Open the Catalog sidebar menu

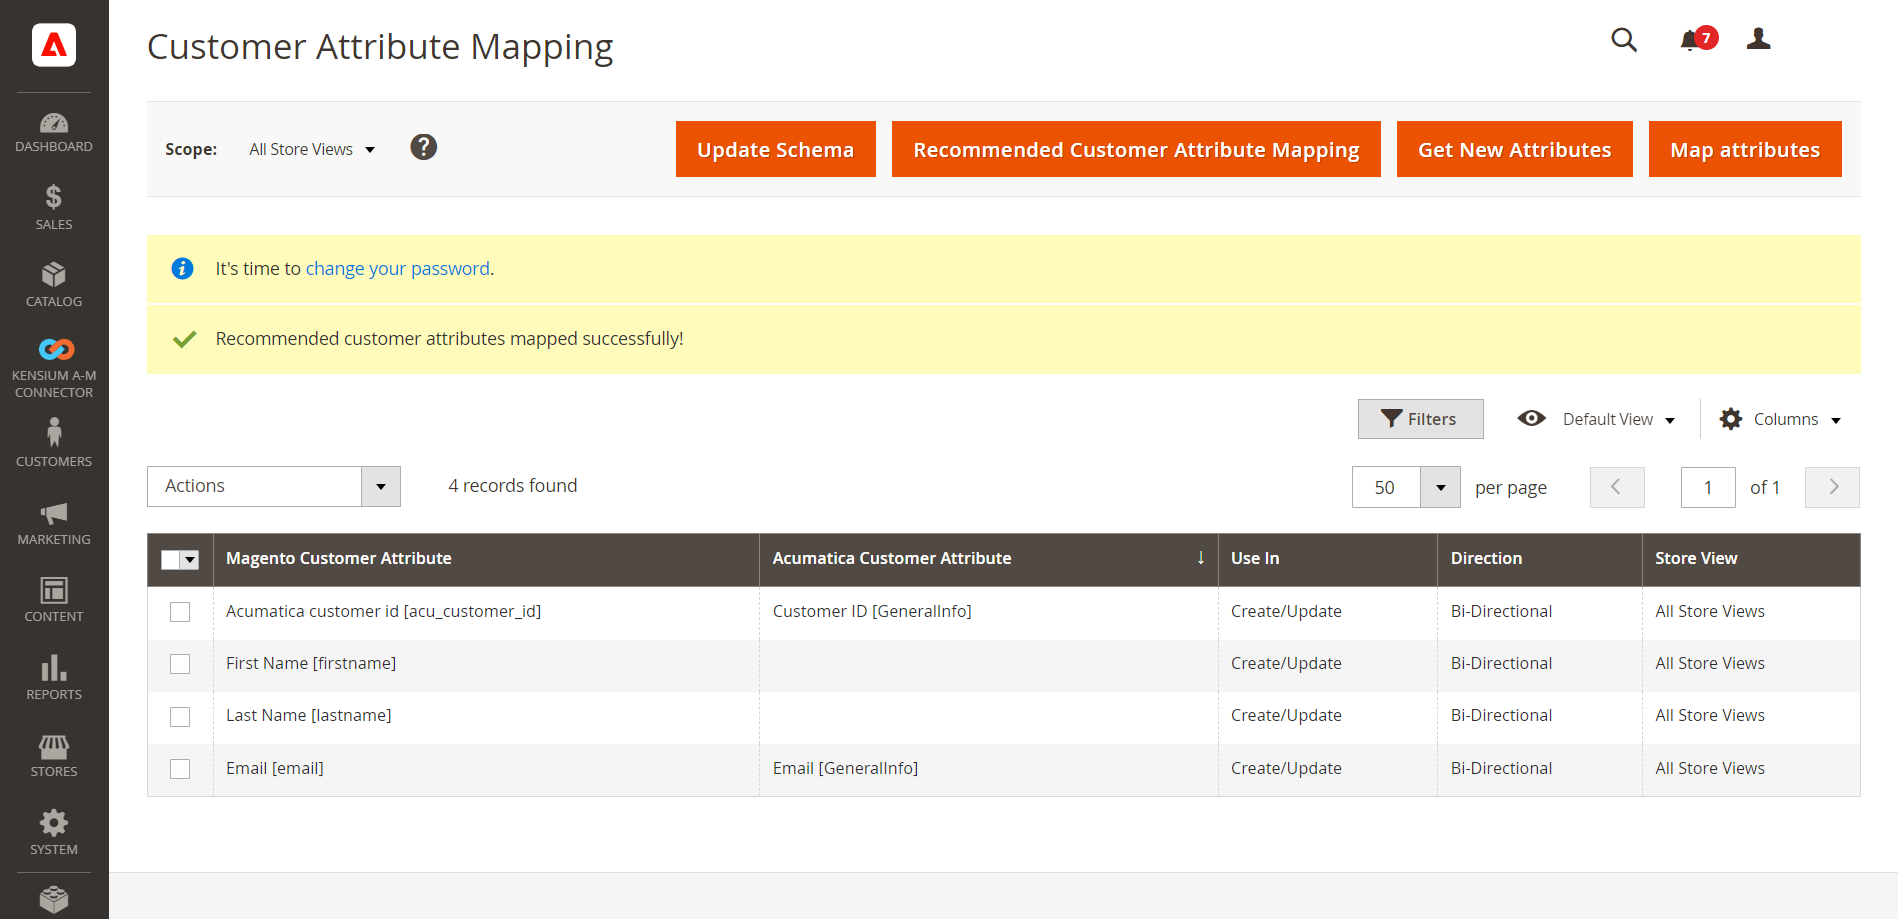point(54,285)
